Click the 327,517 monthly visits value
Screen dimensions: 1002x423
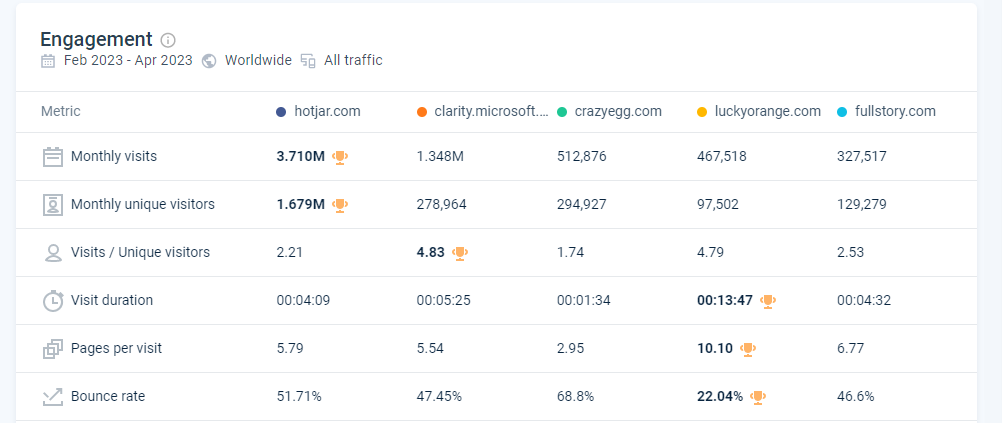click(x=861, y=157)
